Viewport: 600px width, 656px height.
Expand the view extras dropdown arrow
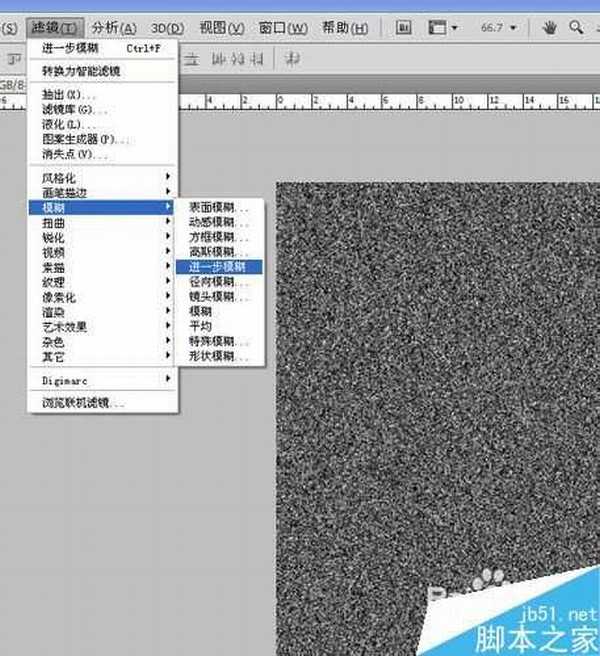(x=454, y=28)
